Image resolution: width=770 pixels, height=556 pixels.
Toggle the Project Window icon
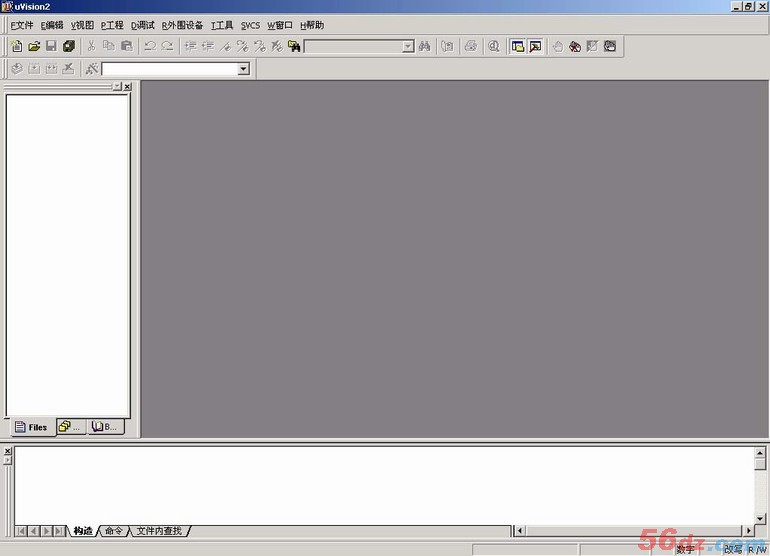pyautogui.click(x=518, y=46)
